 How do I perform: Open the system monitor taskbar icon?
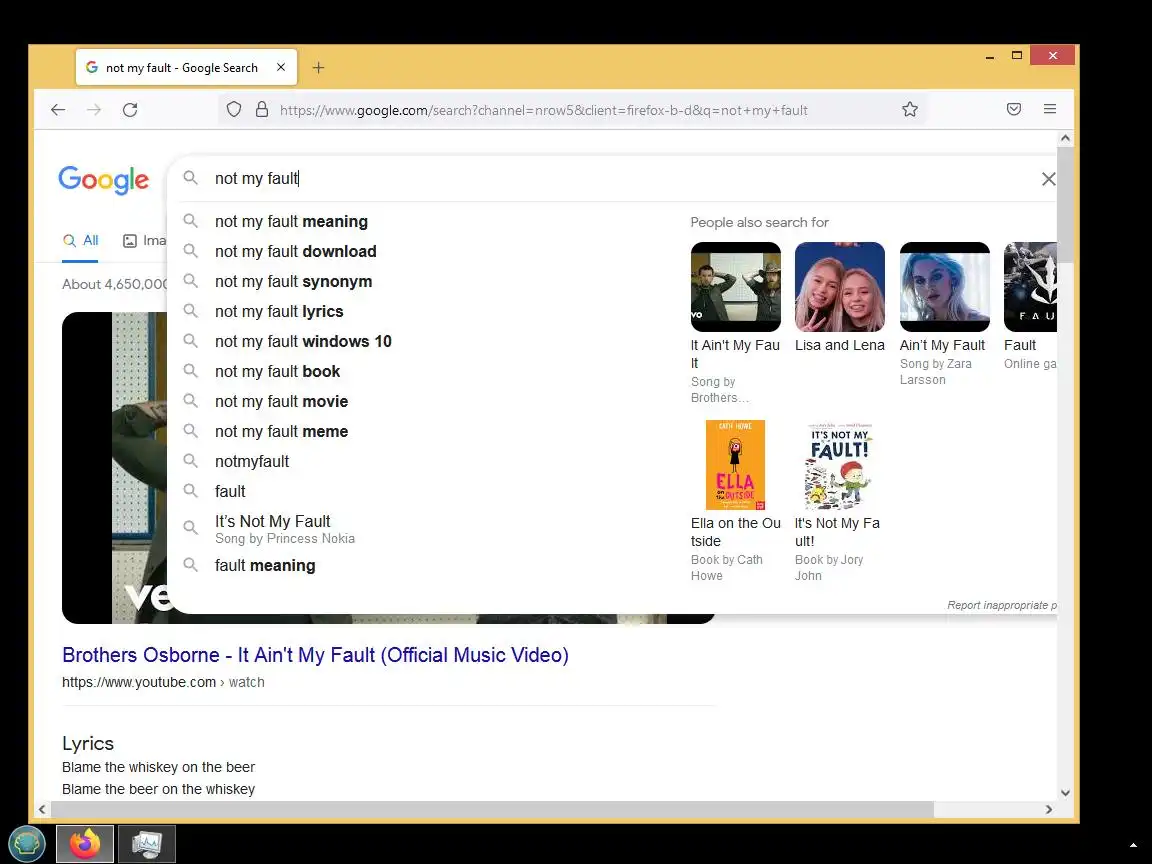[x=147, y=843]
